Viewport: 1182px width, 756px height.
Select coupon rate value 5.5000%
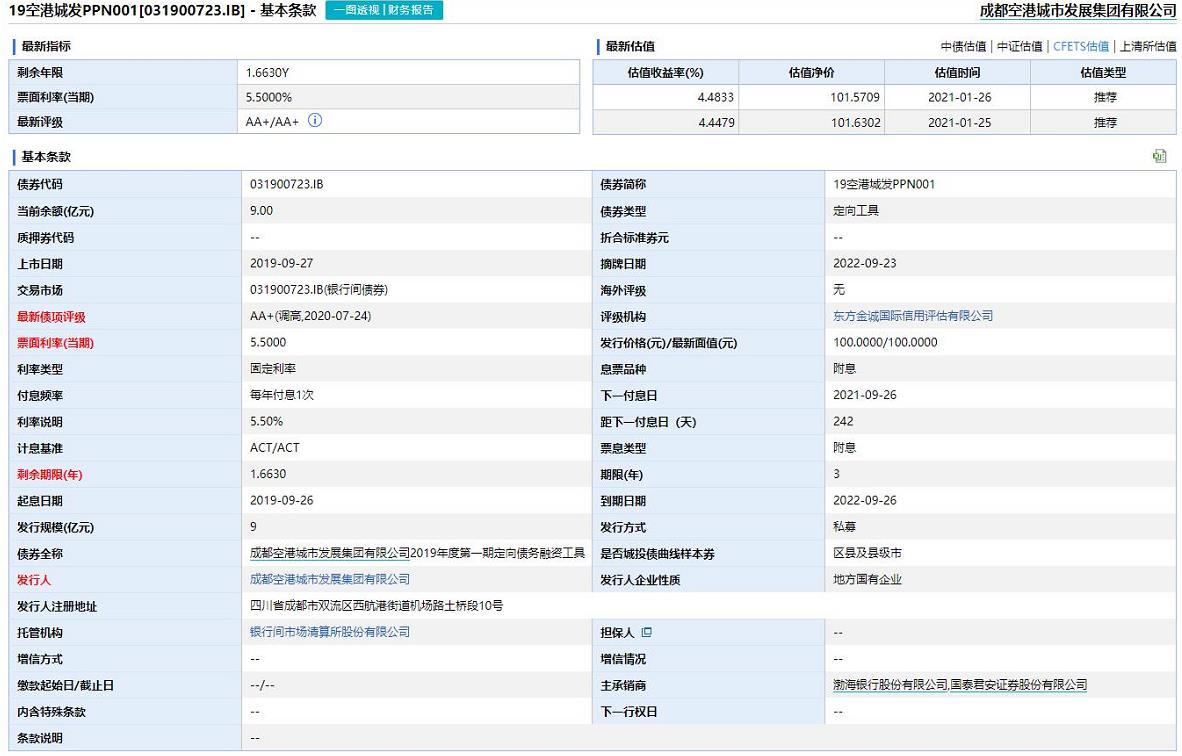click(x=269, y=97)
